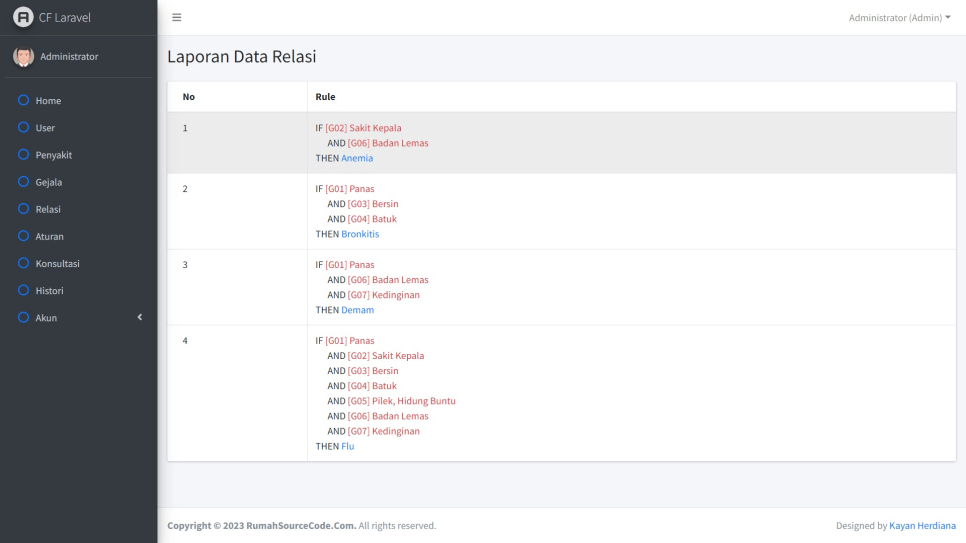This screenshot has height=543, width=966.
Task: Click Anemia in rule 1
Action: pos(357,158)
